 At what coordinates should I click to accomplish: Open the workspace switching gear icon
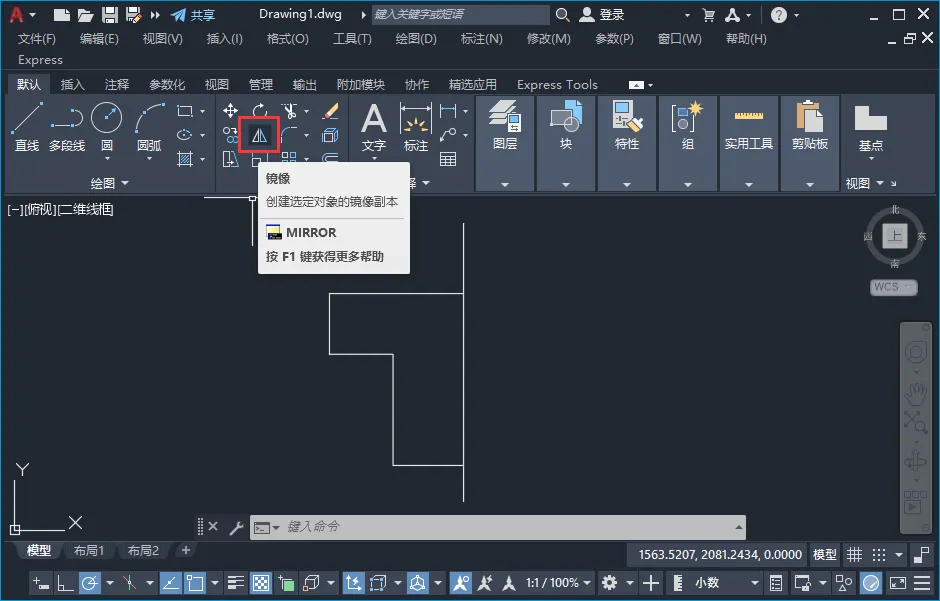(x=610, y=582)
